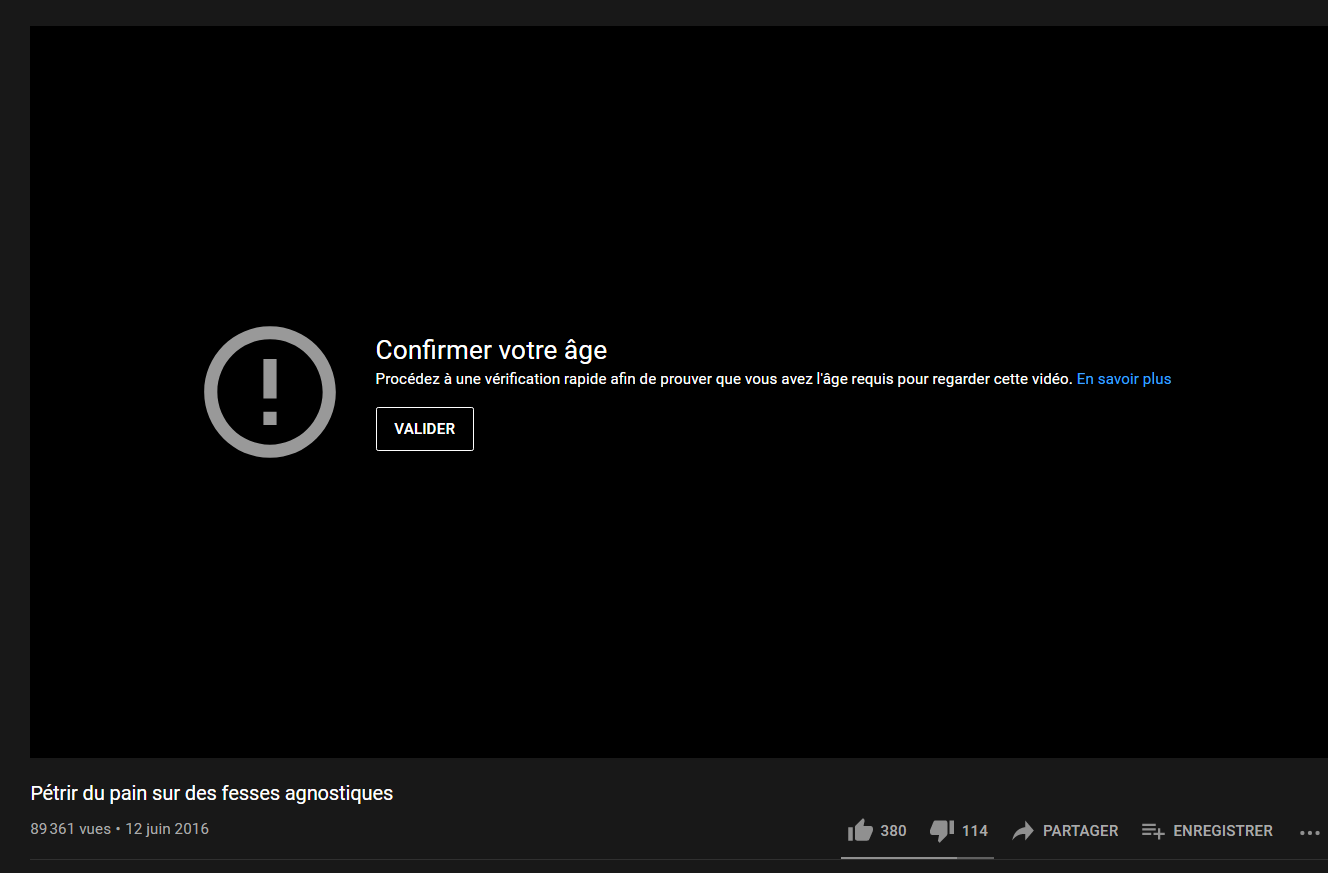This screenshot has width=1328, height=873.
Task: Select the ENREGISTRER text label
Action: [x=1223, y=831]
